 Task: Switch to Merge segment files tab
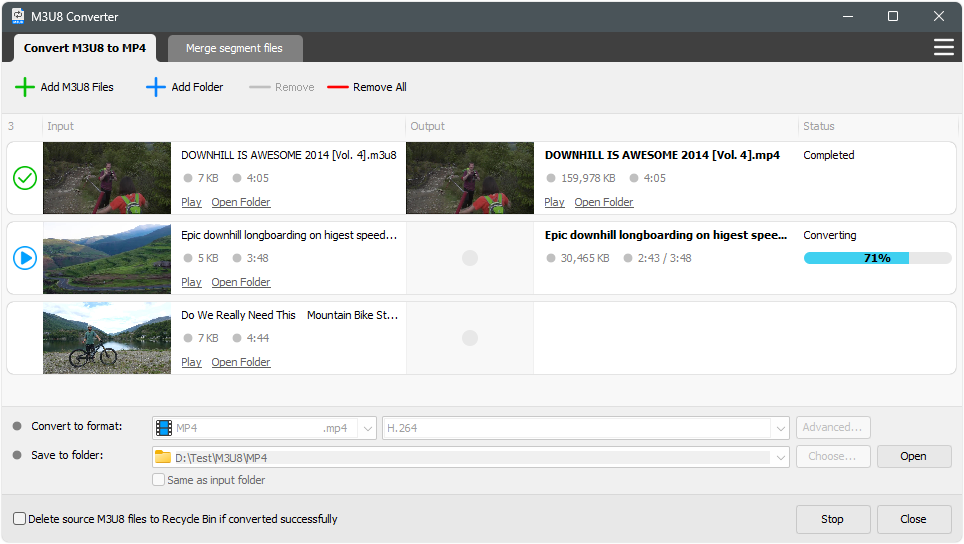coord(234,48)
